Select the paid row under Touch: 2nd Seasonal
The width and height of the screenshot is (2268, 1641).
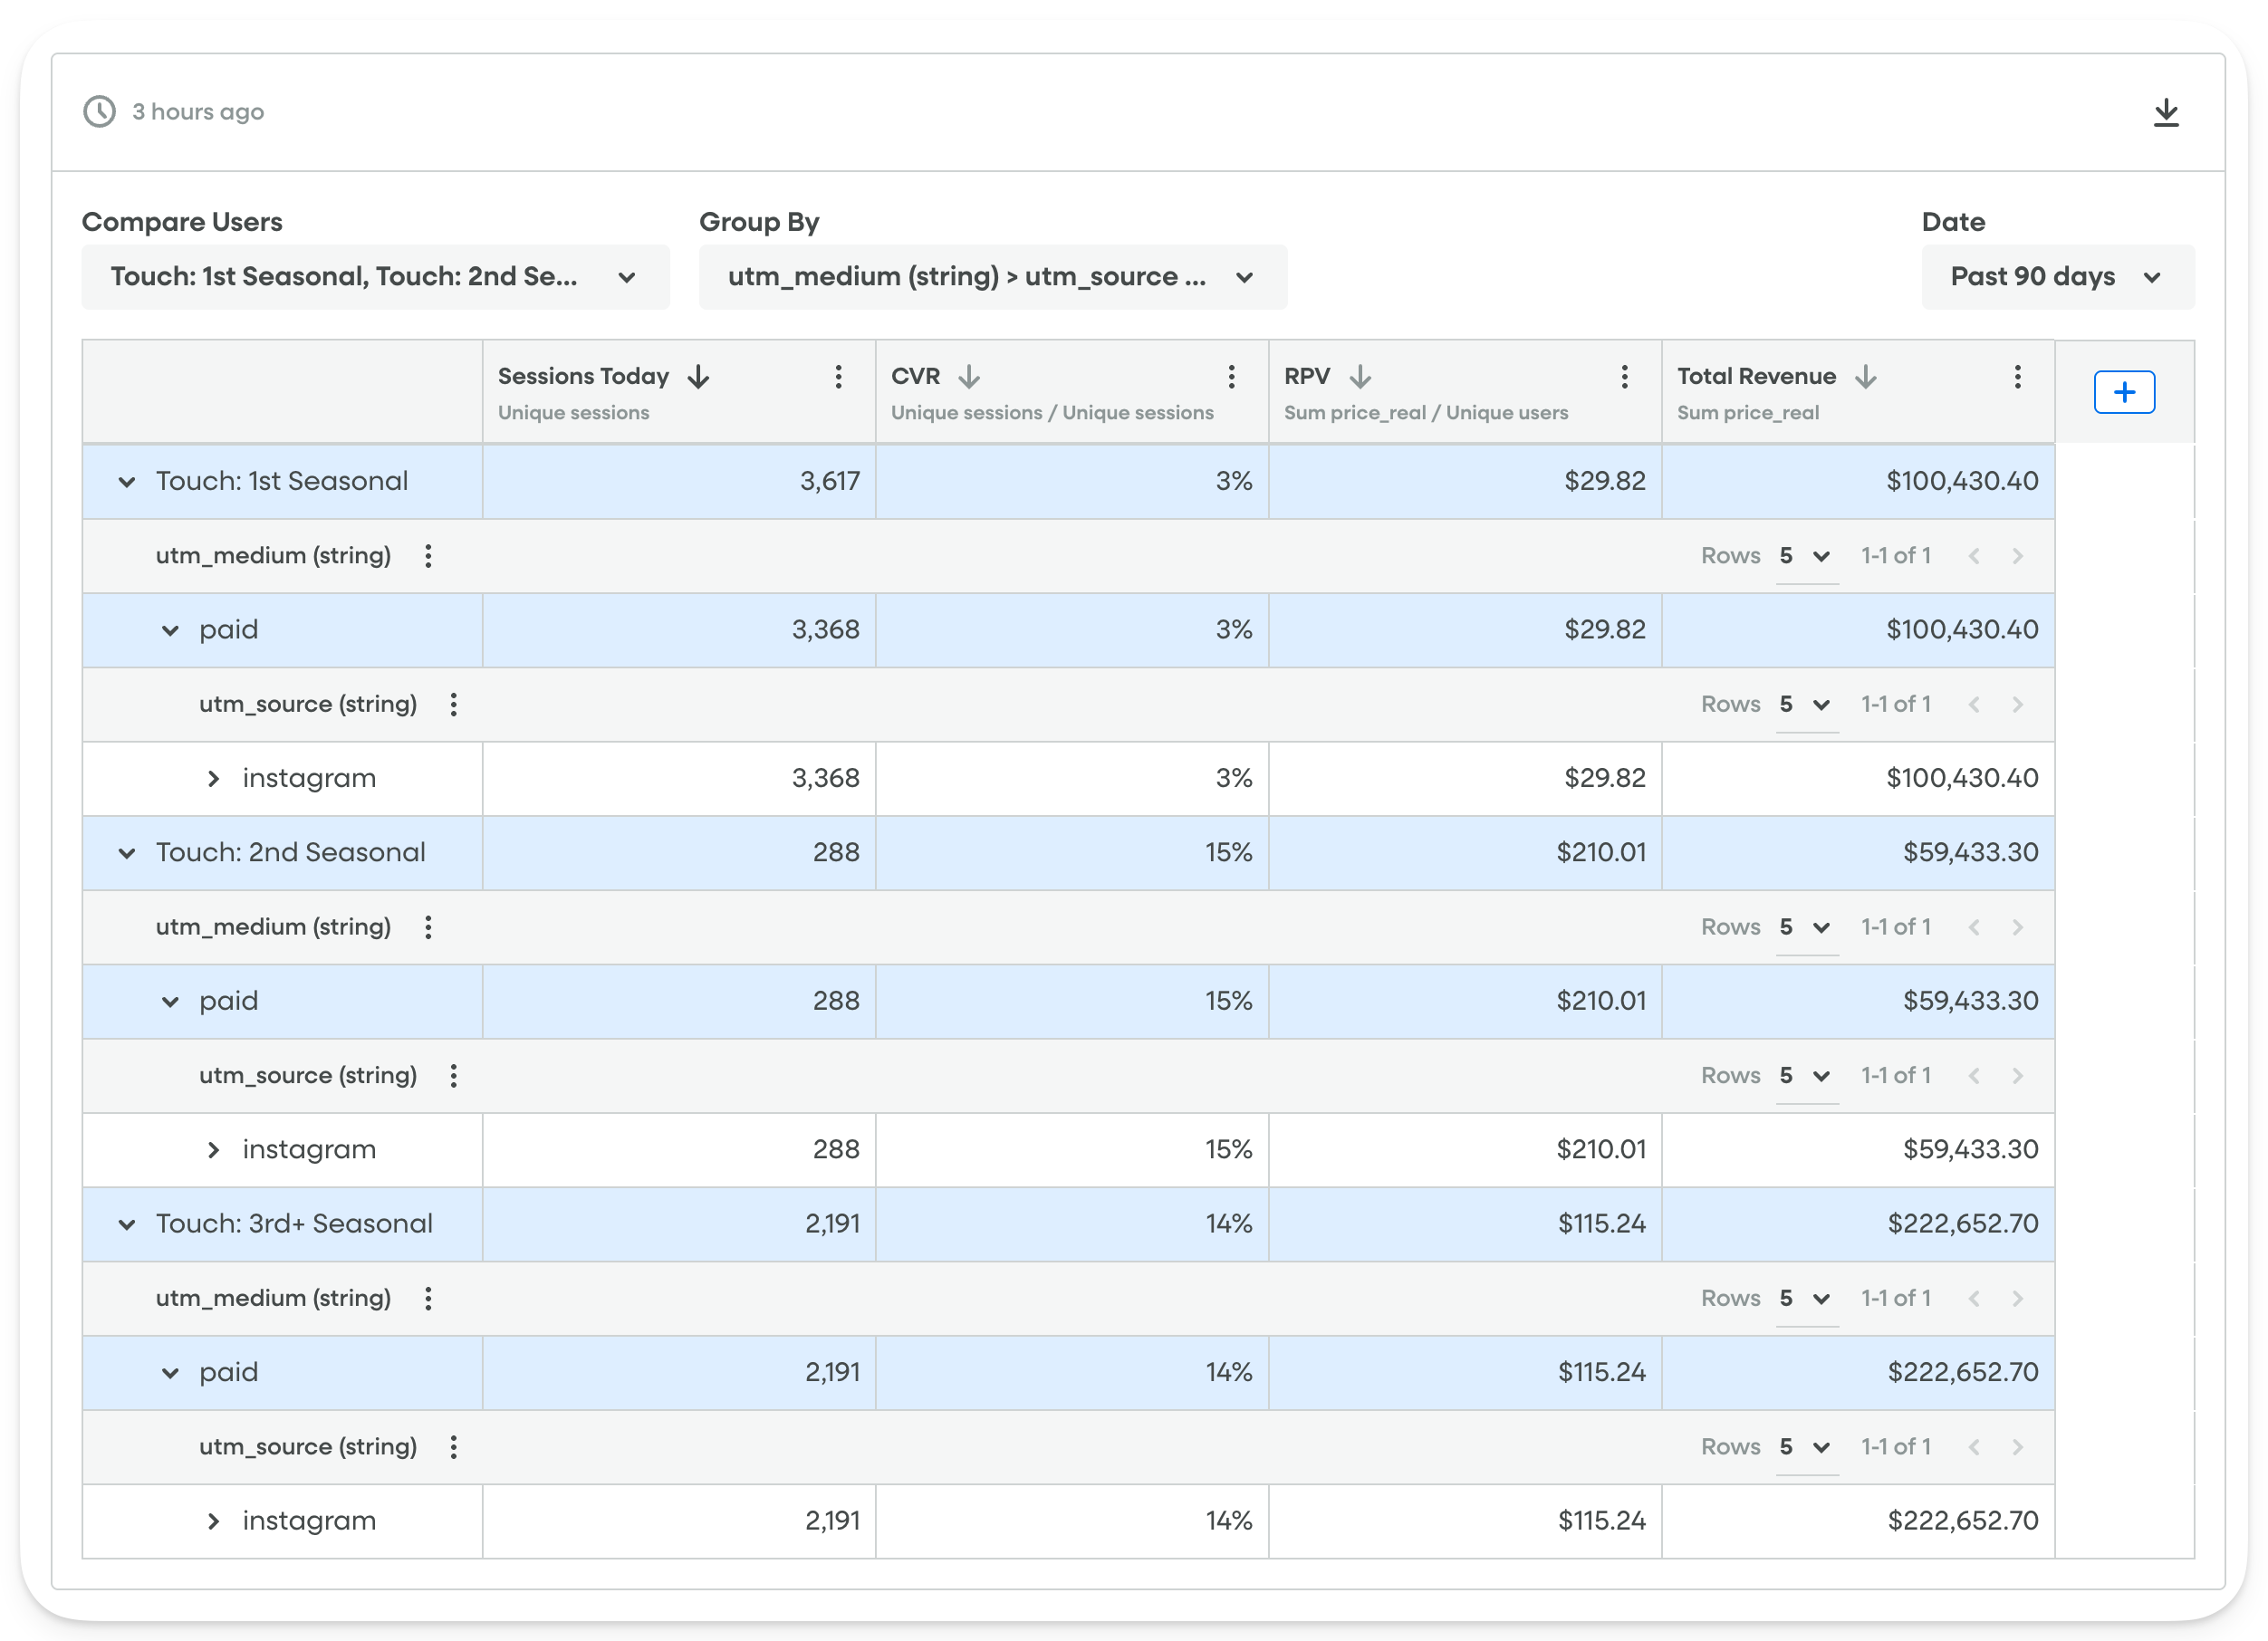229,1000
